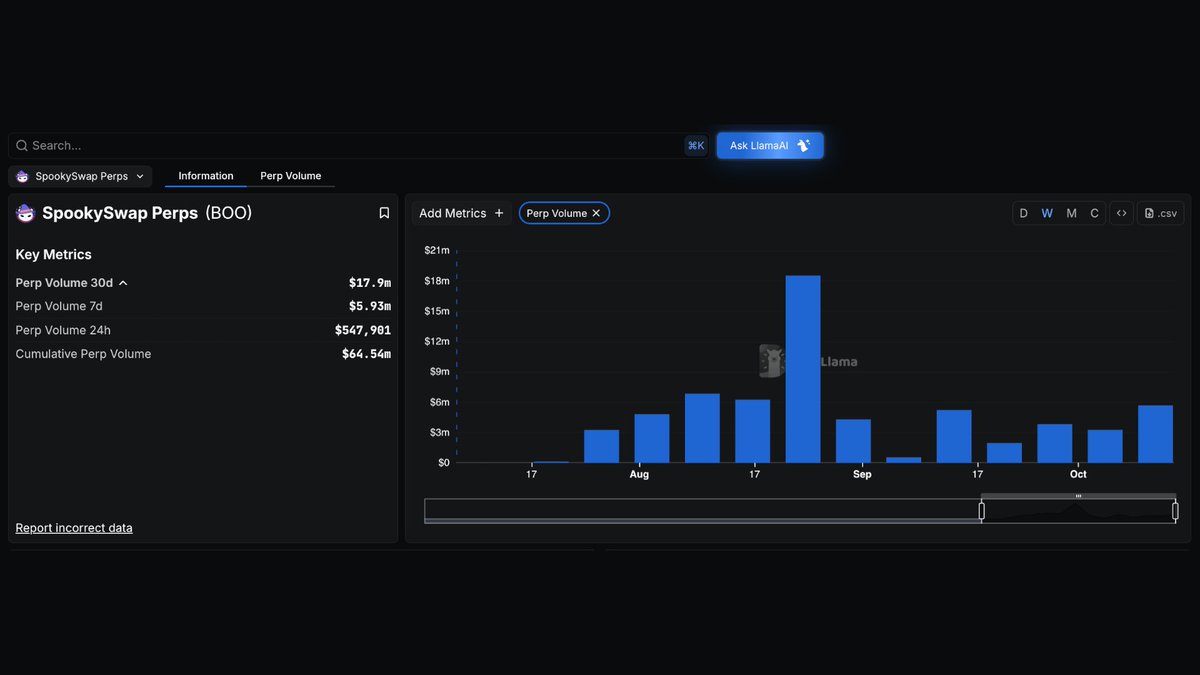Select Cumulative (C) chart view
Screen dimensions: 1200x675
tap(1094, 213)
